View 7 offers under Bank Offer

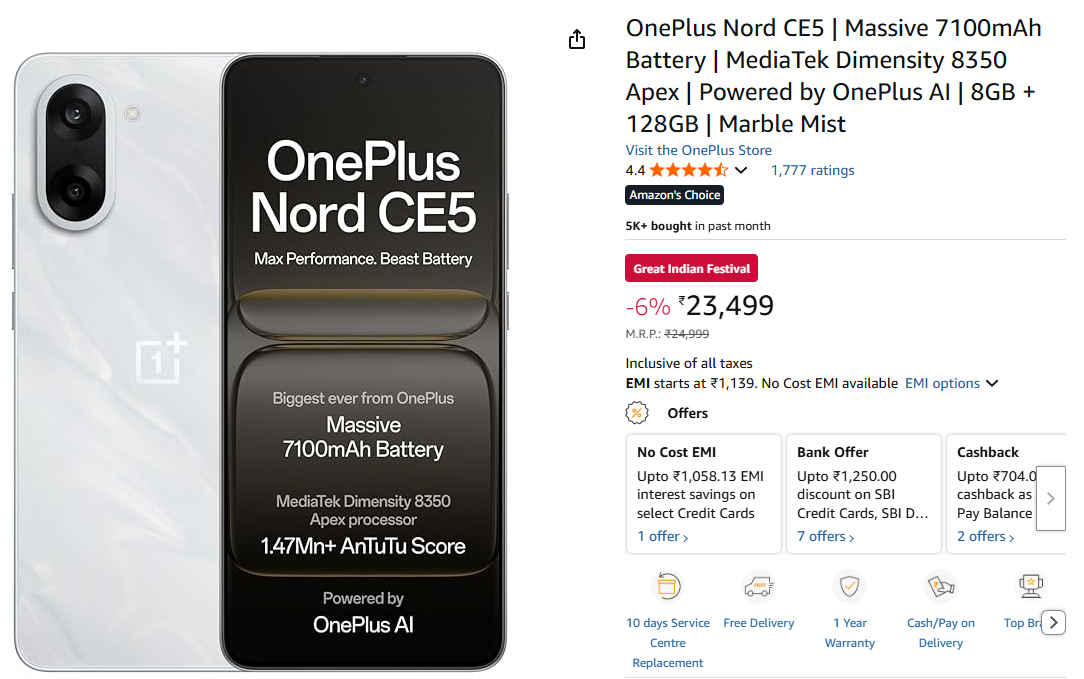pyautogui.click(x=825, y=537)
